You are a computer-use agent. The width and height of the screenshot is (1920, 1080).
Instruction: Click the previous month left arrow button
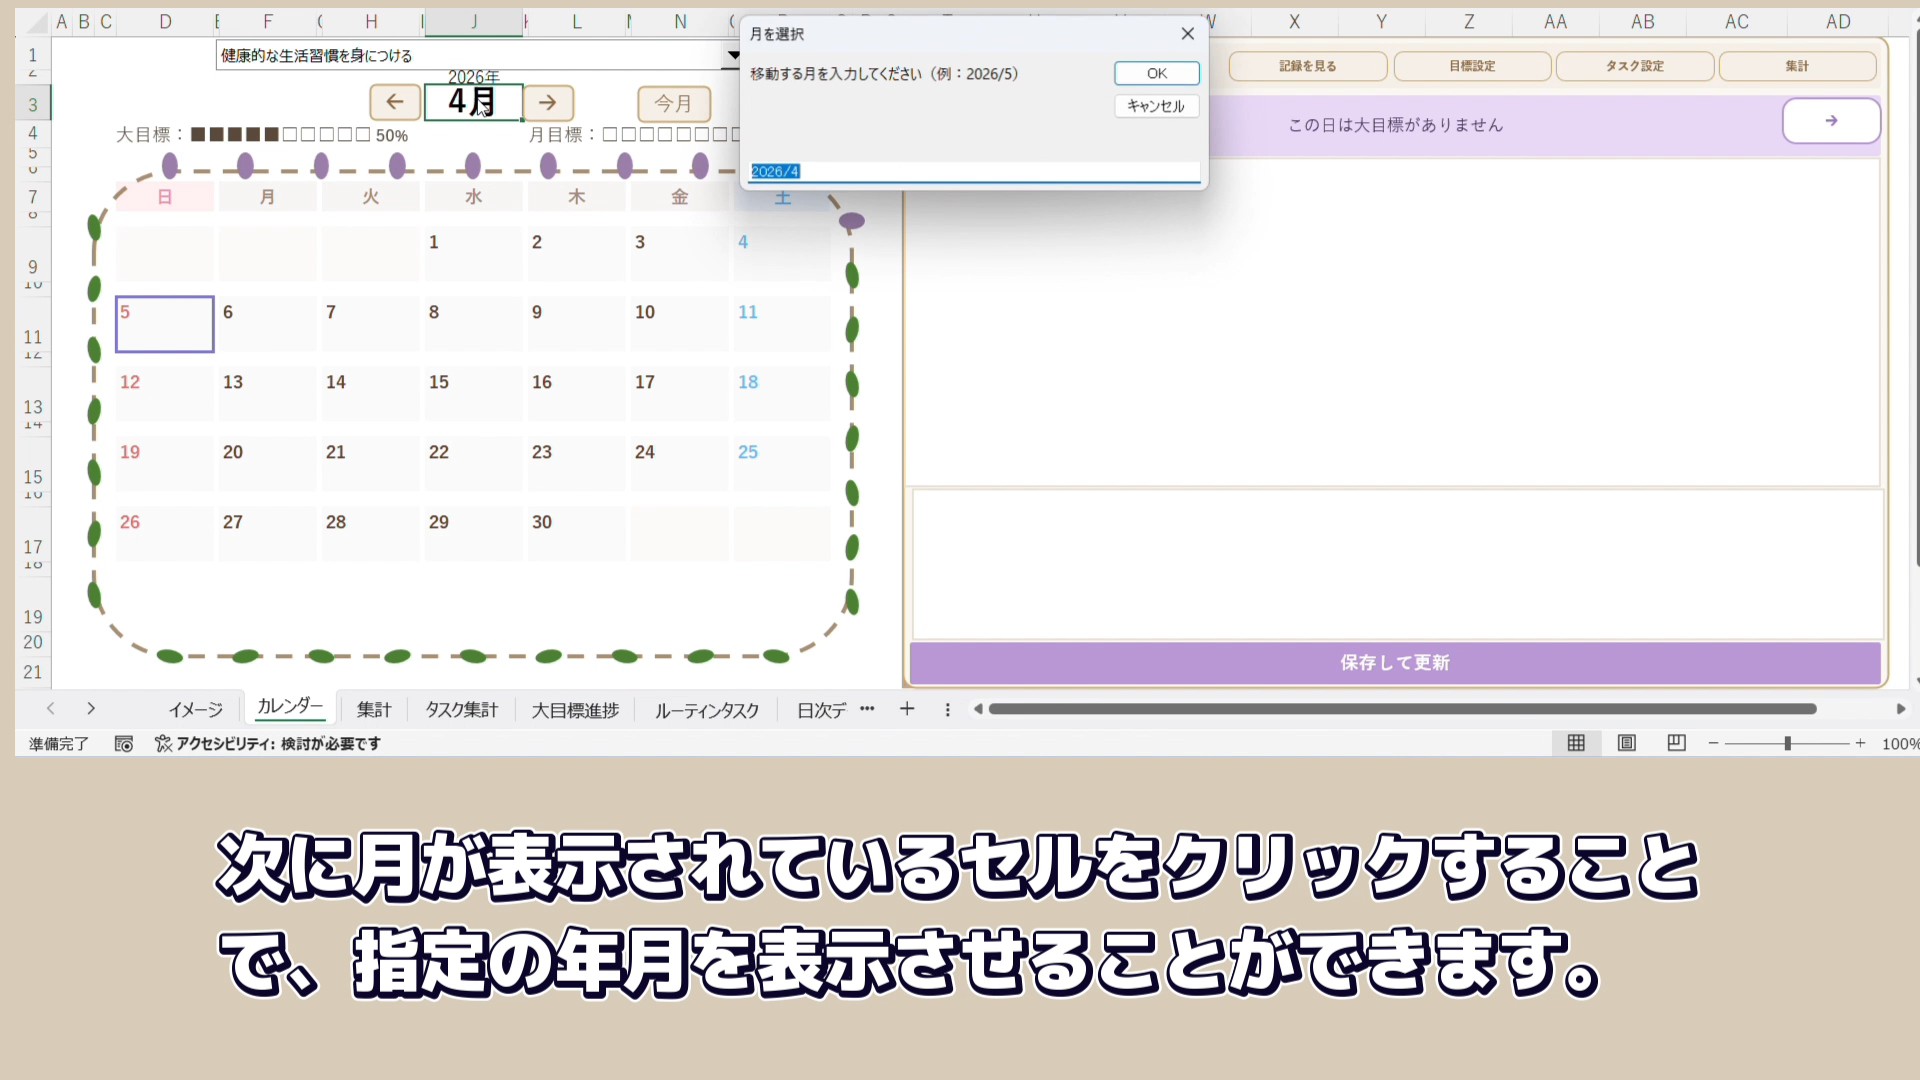[395, 102]
